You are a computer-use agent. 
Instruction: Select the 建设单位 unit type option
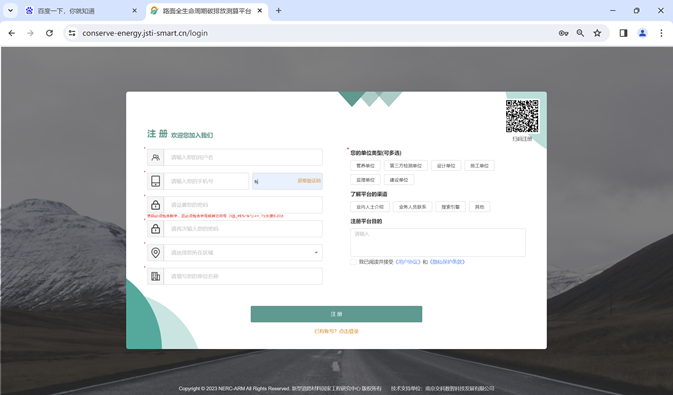(x=399, y=180)
